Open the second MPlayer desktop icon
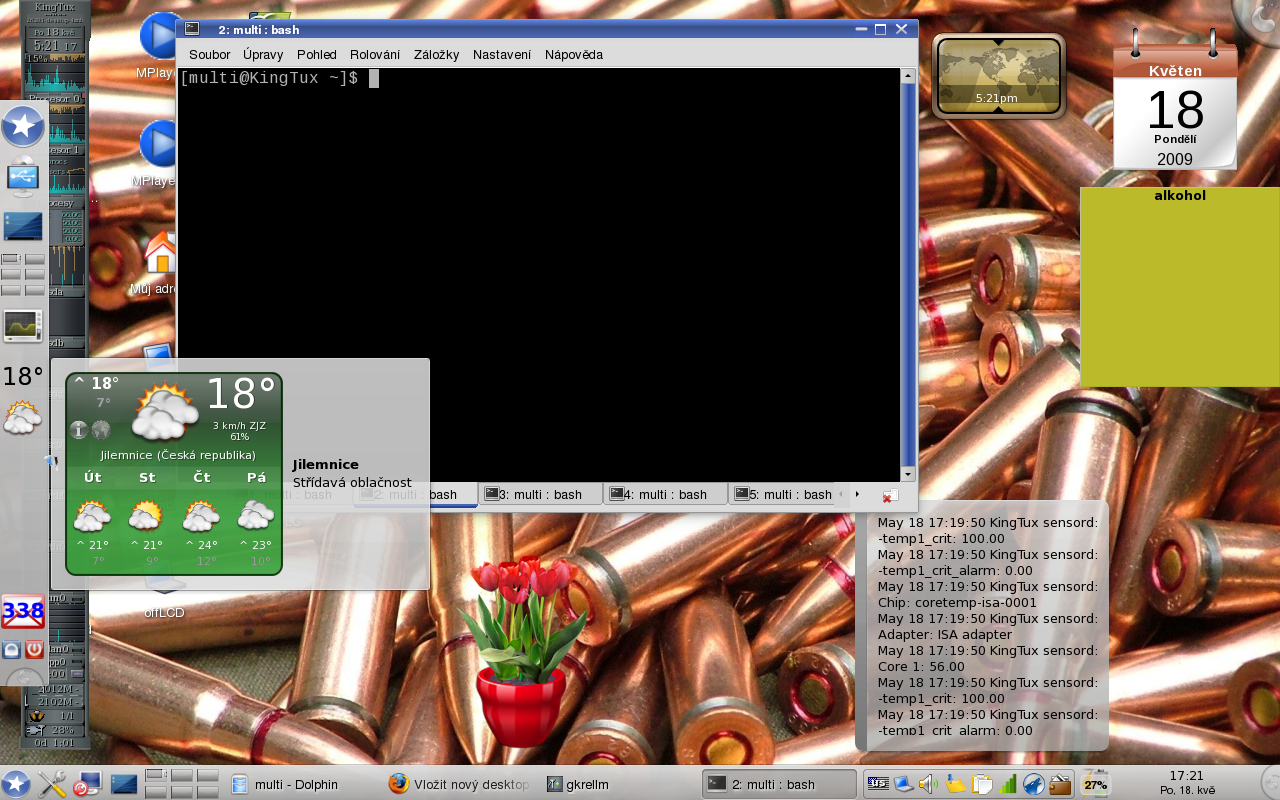Viewport: 1280px width, 800px height. [158, 143]
